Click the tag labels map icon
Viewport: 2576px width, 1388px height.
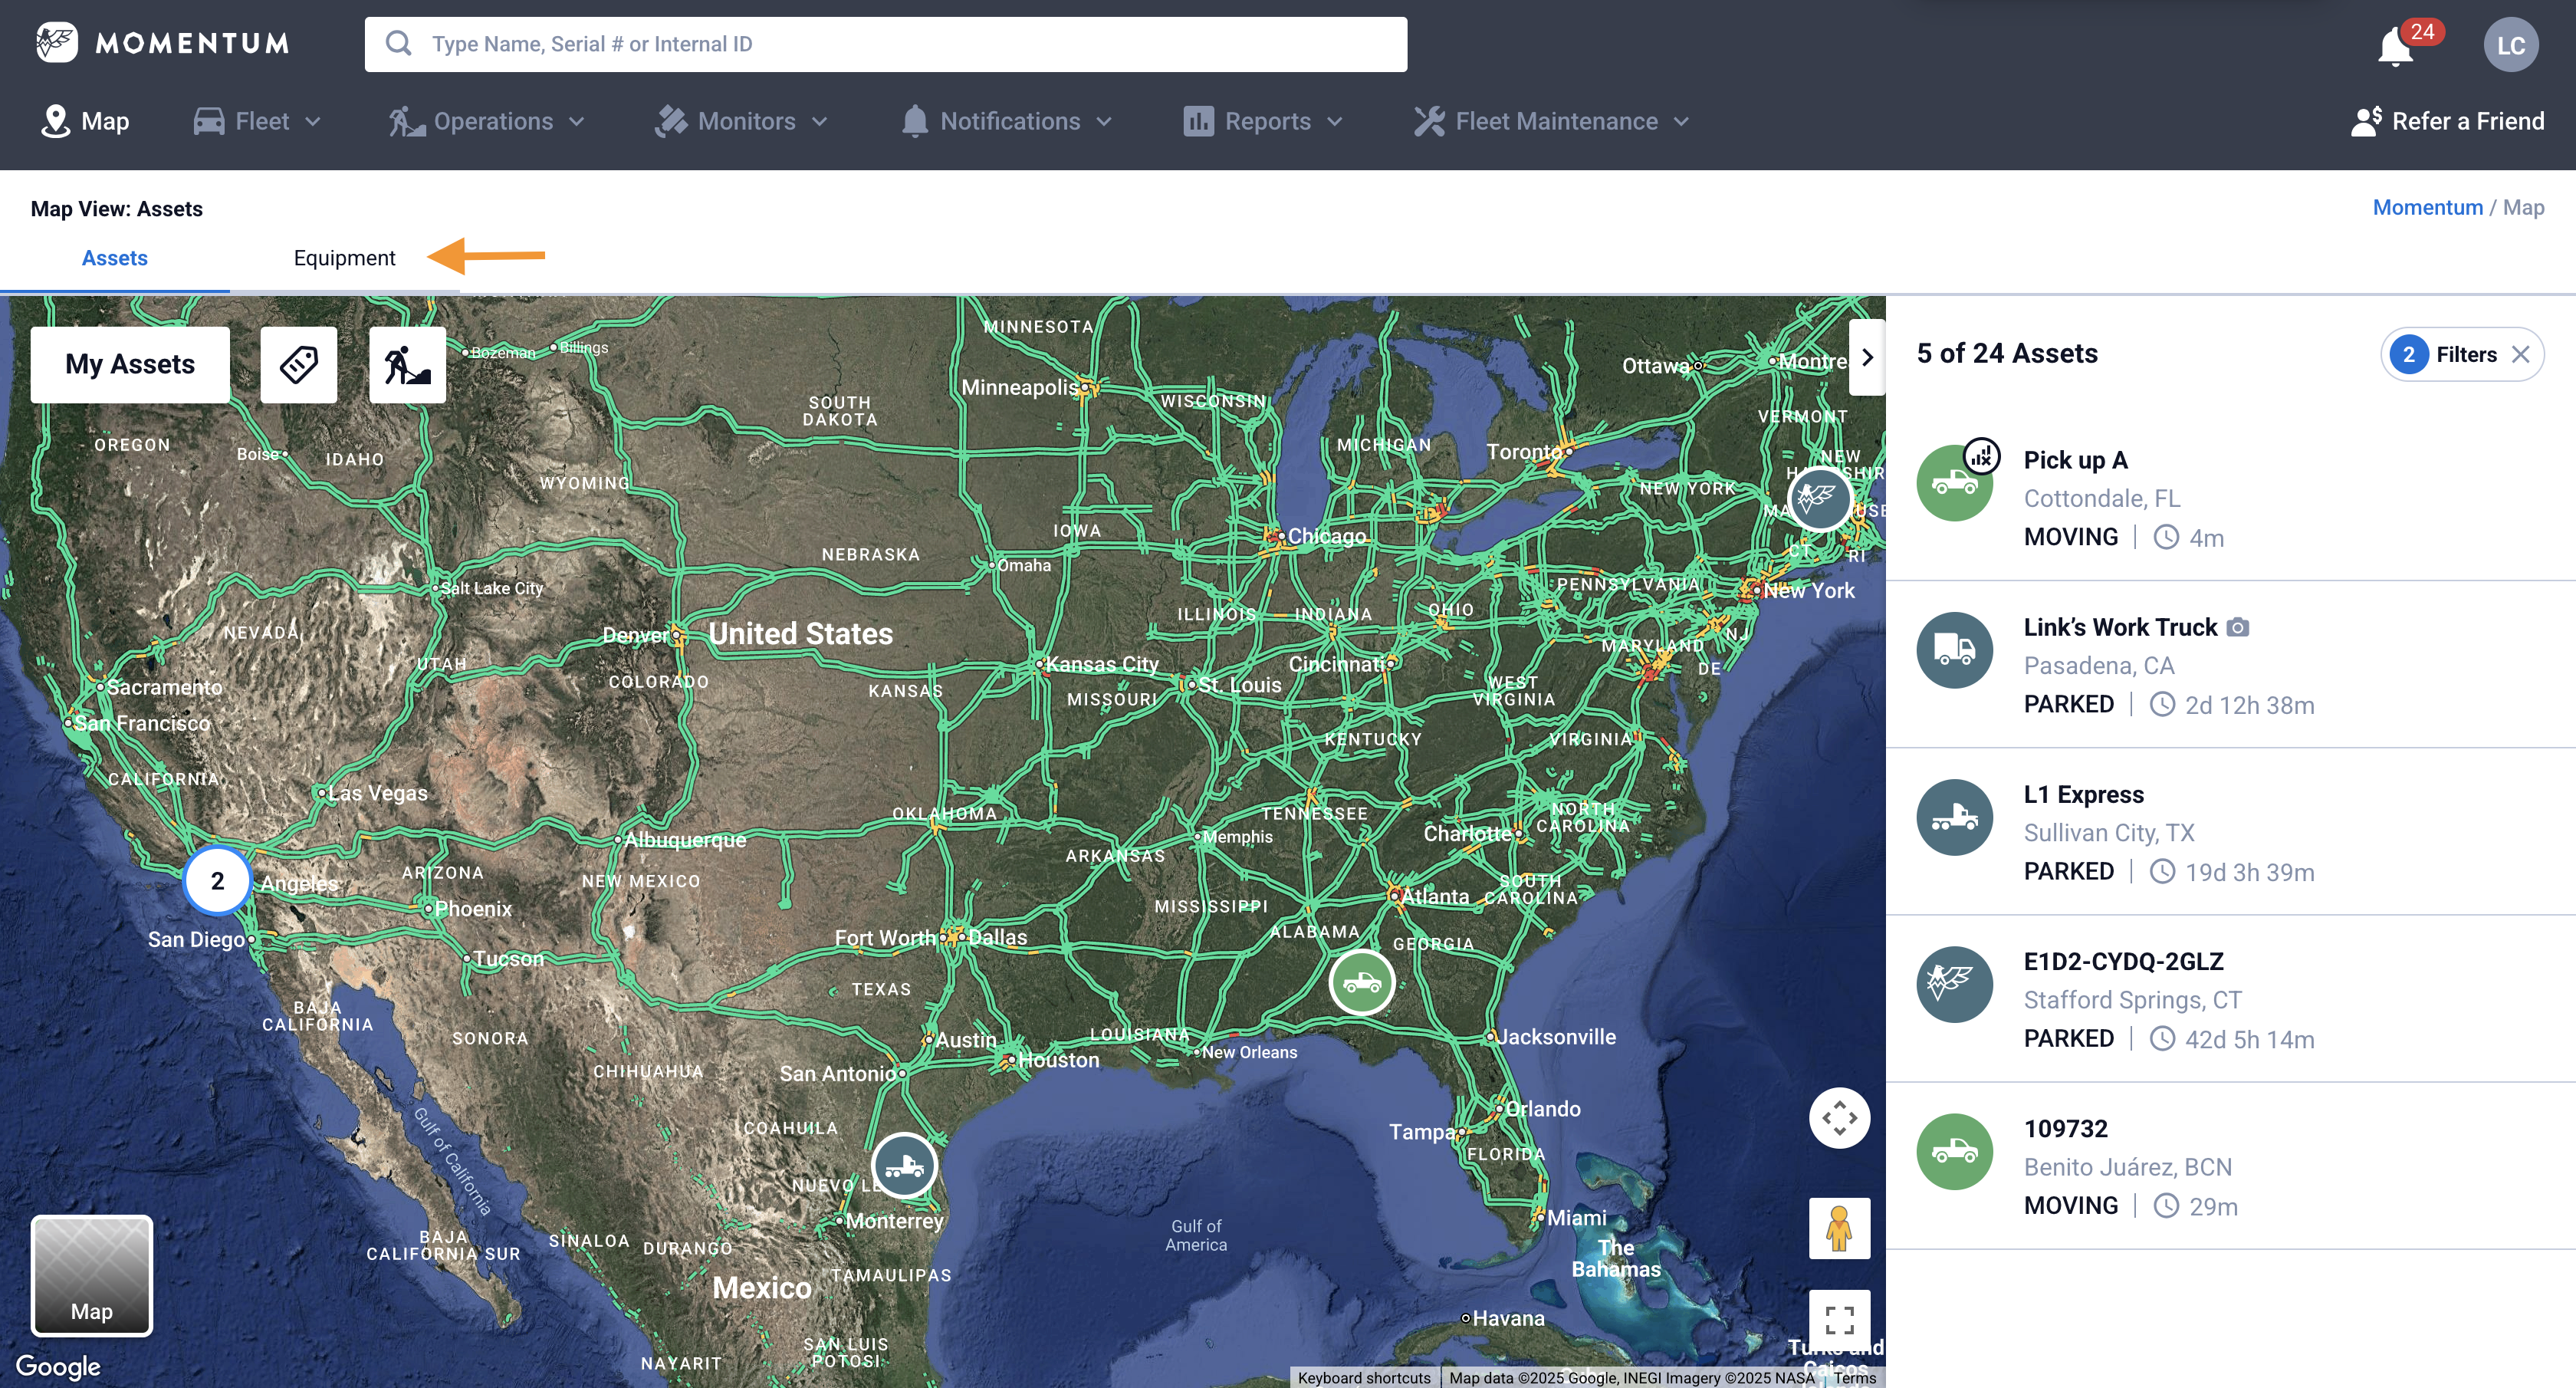click(x=298, y=364)
